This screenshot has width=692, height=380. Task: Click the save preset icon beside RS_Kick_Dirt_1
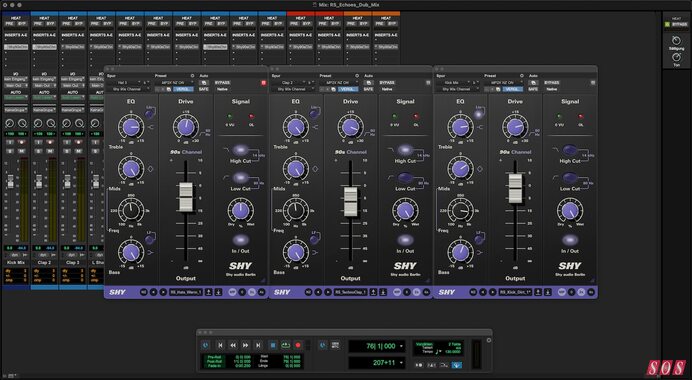click(538, 292)
